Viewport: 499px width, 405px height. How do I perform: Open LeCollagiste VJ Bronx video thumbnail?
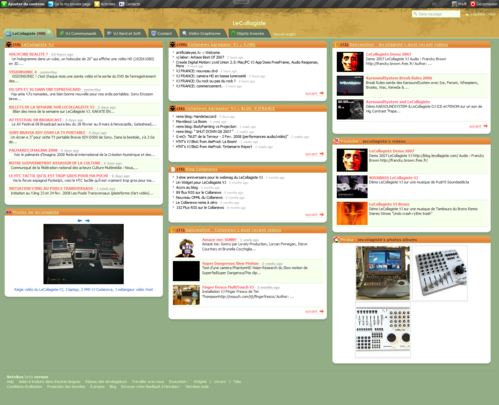click(352, 213)
